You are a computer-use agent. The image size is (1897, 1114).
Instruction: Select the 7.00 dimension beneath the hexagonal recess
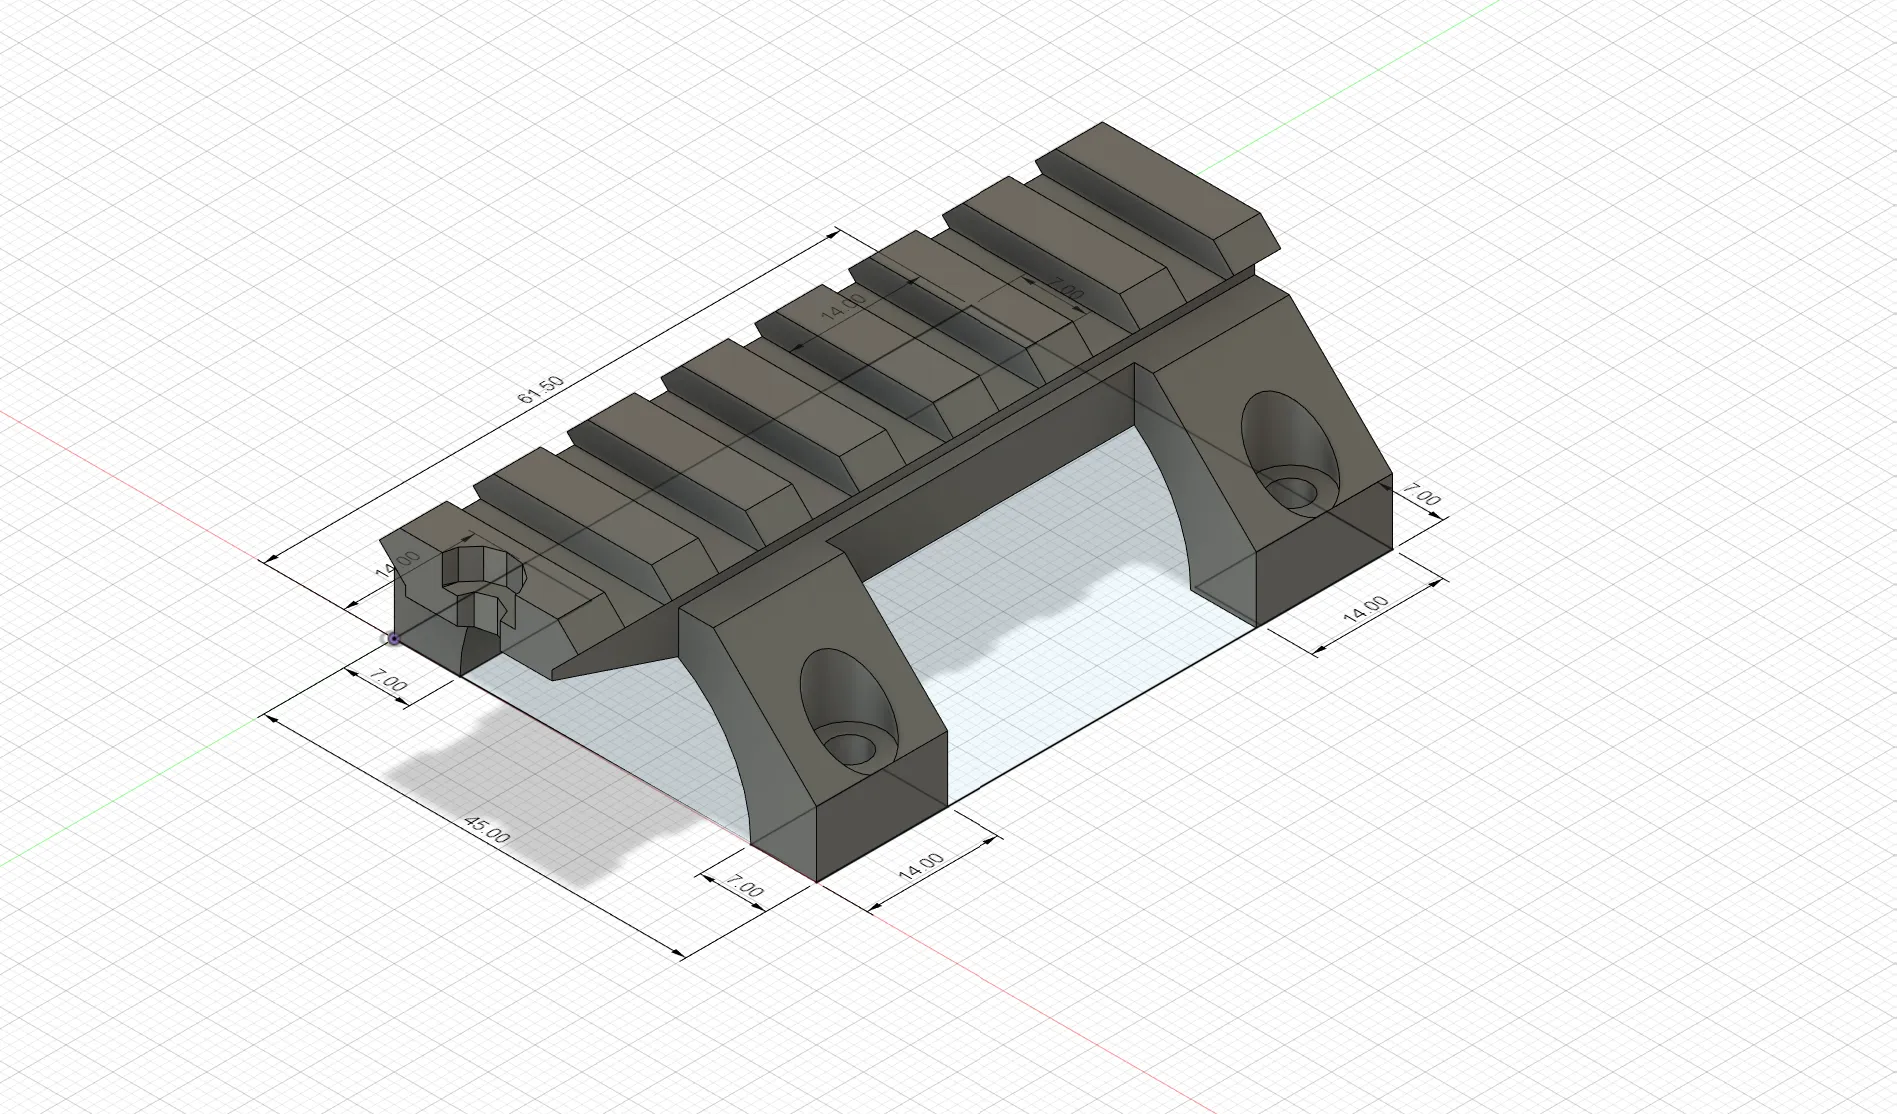coord(388,681)
